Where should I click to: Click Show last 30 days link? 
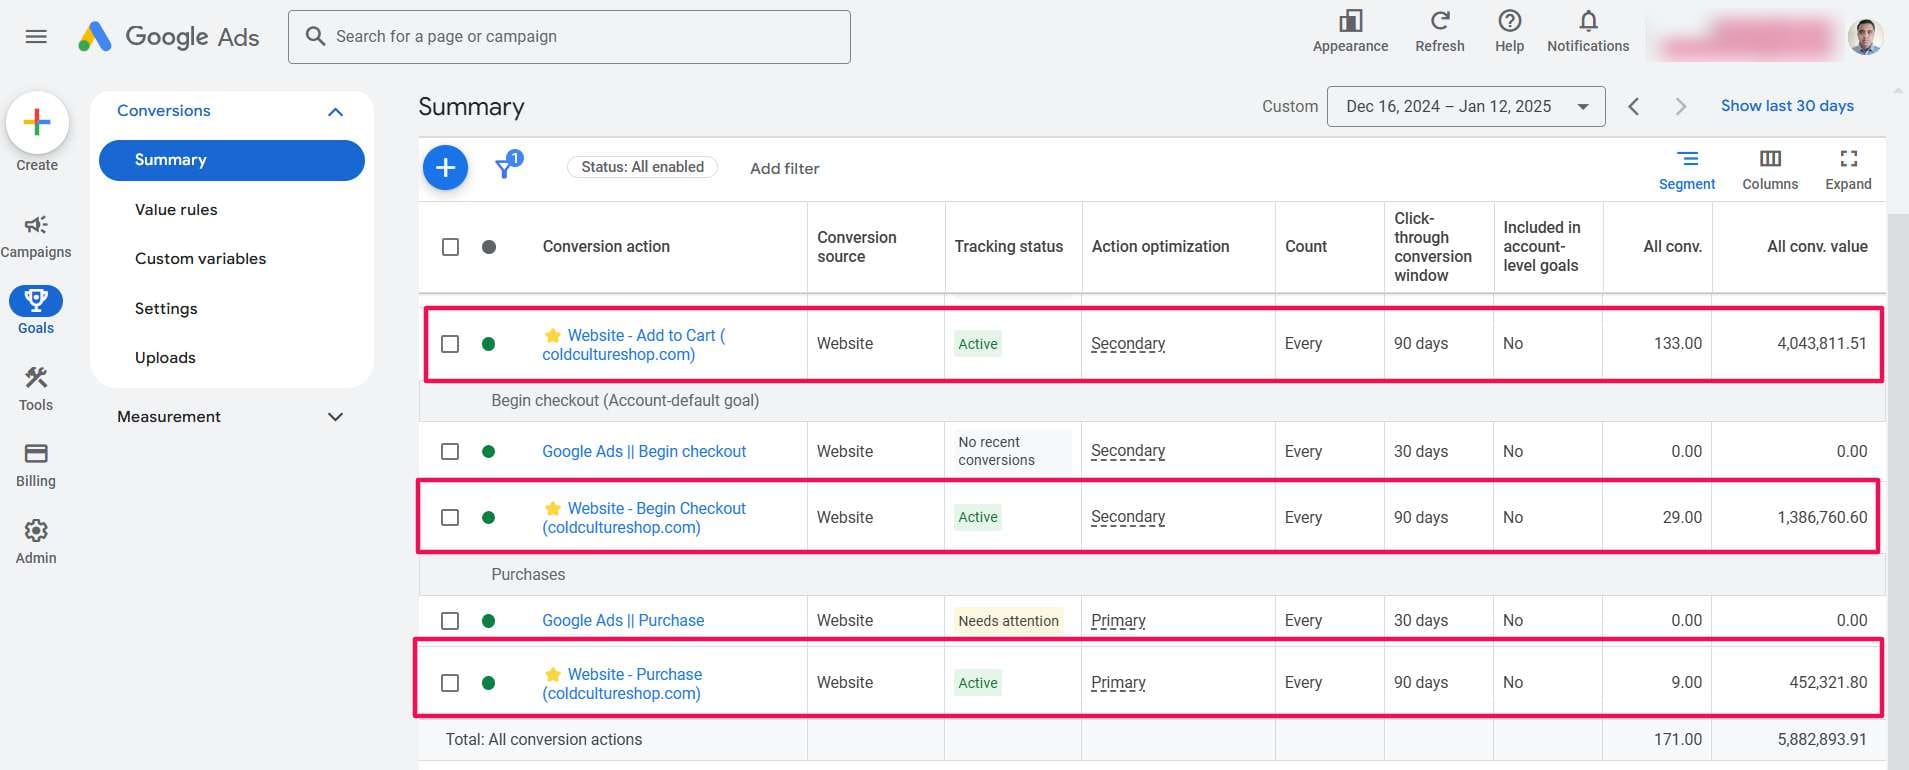1787,106
